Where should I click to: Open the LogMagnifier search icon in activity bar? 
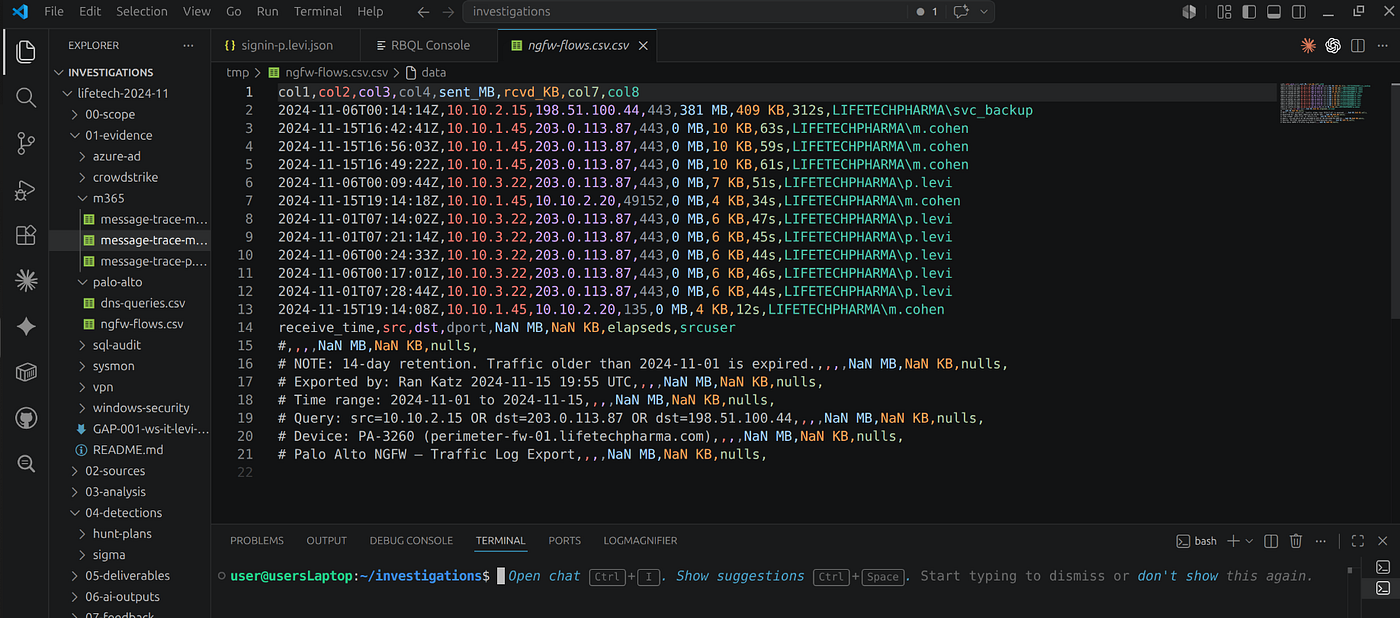(26, 463)
